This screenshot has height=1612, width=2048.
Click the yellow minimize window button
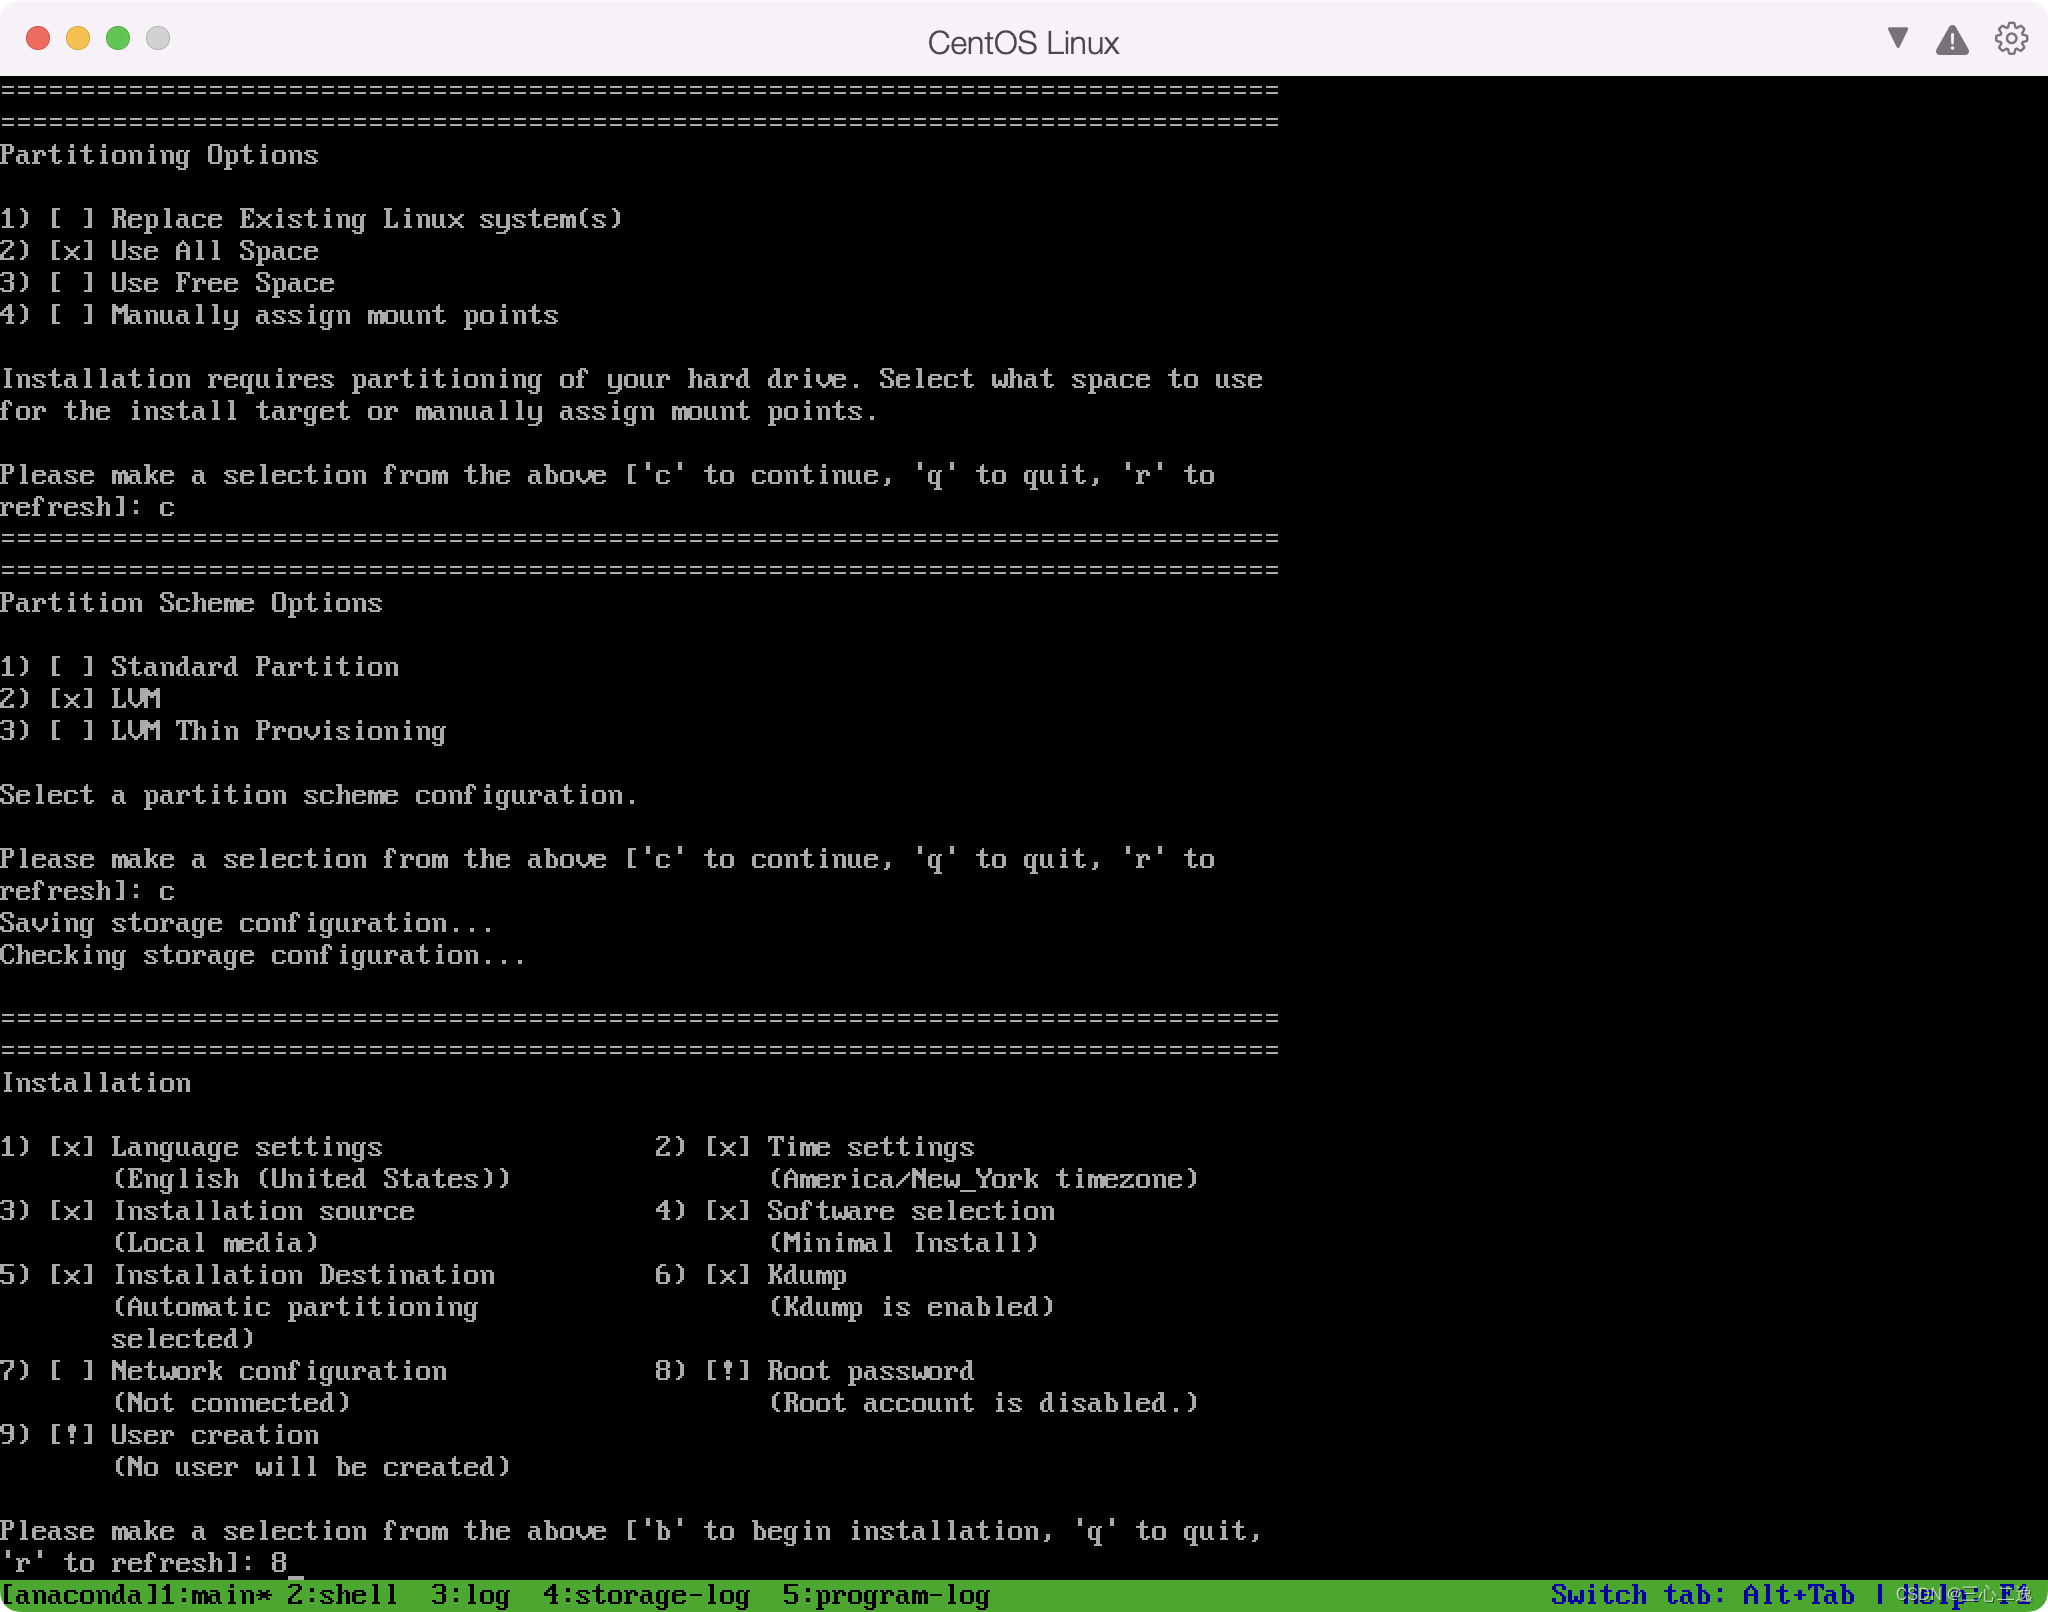click(78, 38)
